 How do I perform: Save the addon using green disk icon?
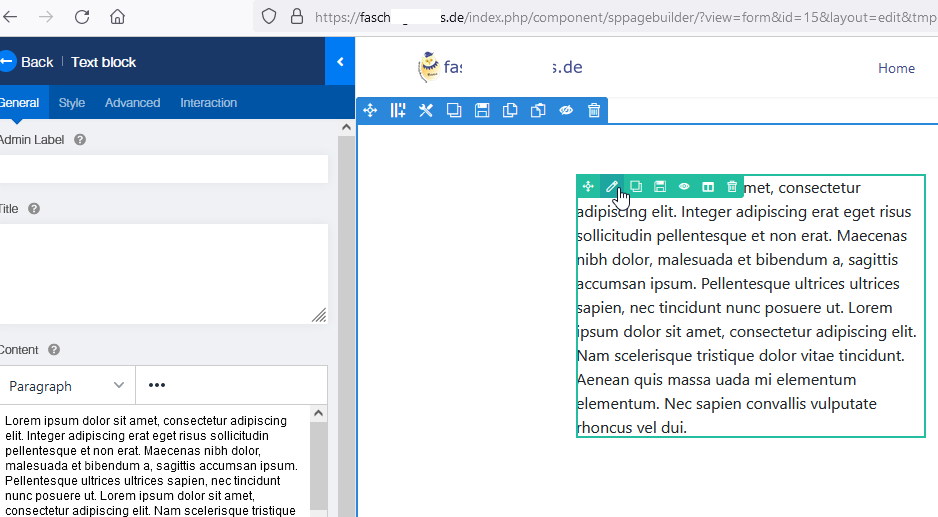tap(660, 187)
